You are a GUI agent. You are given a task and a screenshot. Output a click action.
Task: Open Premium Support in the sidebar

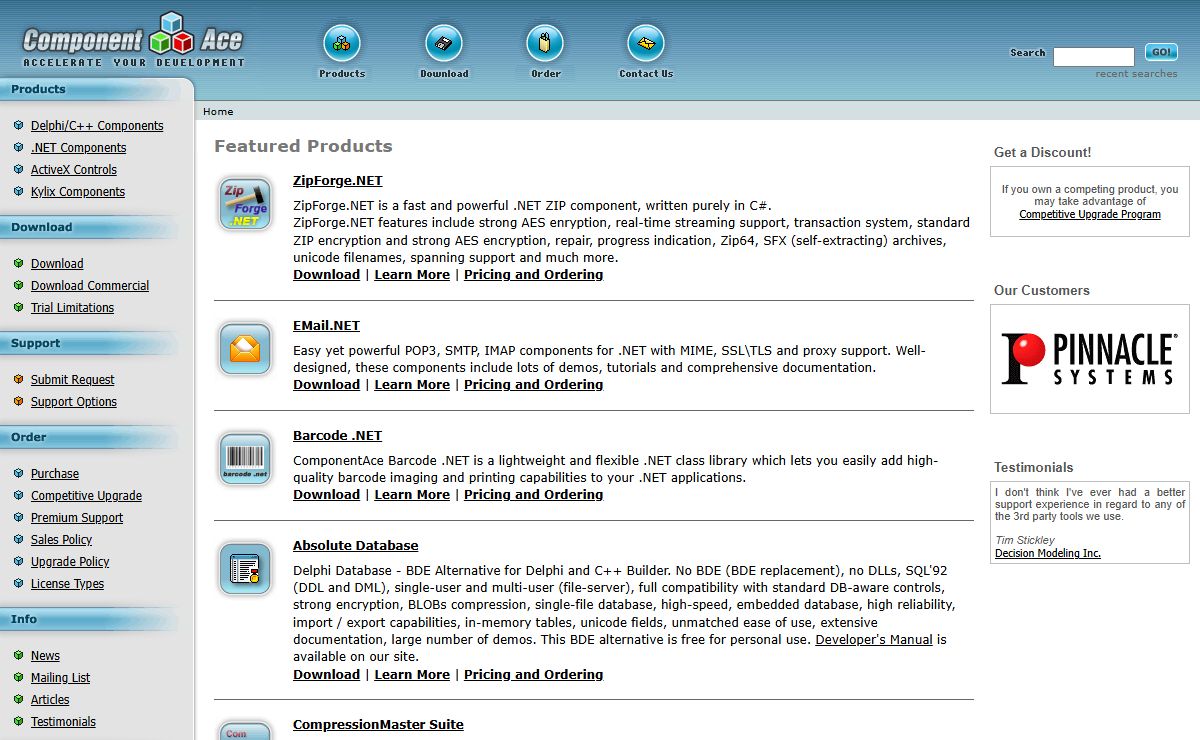[x=77, y=518]
